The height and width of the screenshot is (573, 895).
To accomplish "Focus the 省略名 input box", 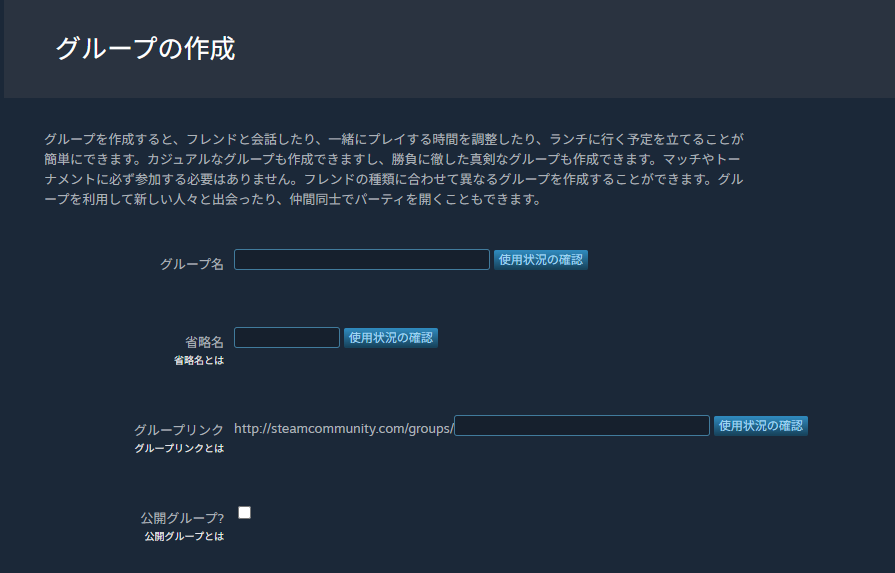I will click(x=287, y=338).
